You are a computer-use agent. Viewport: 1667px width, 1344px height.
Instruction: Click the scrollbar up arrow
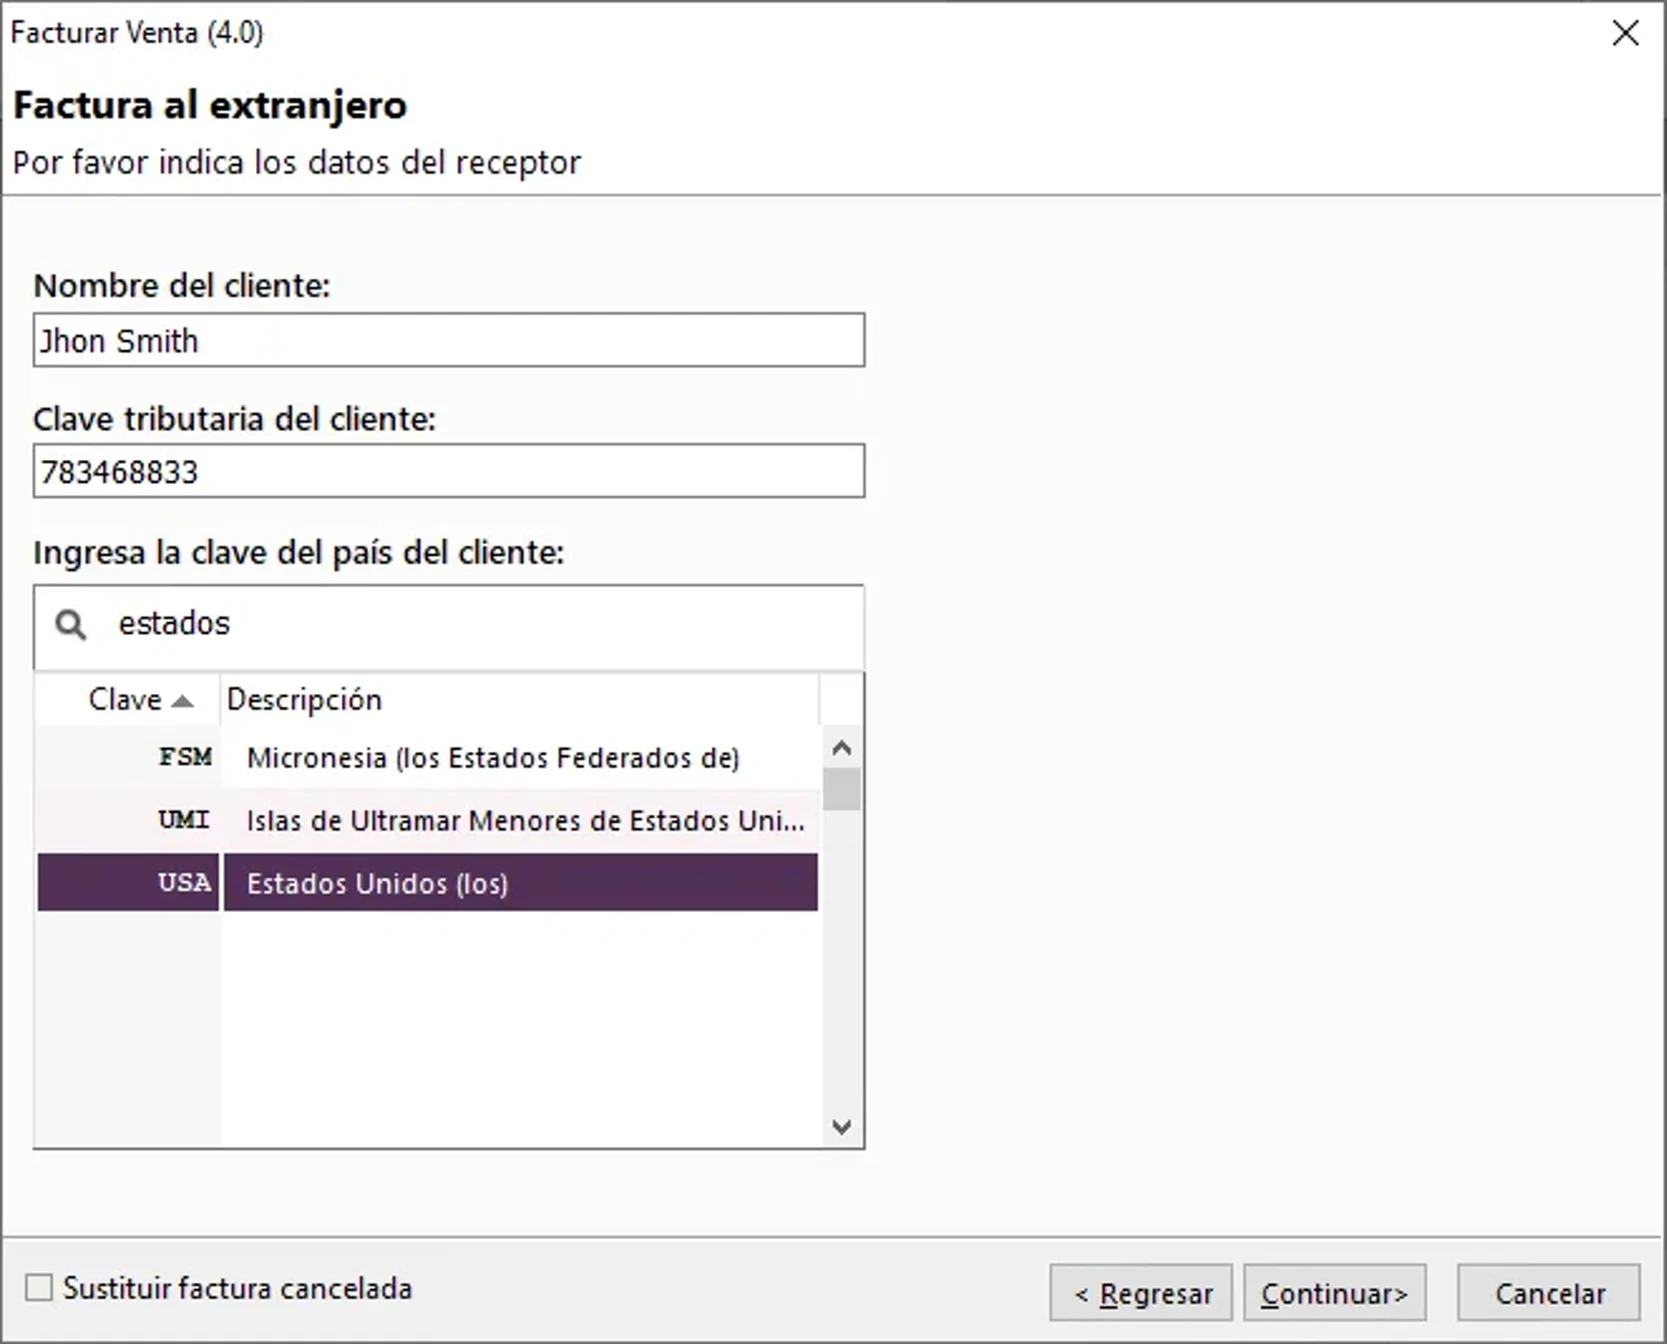click(x=841, y=746)
